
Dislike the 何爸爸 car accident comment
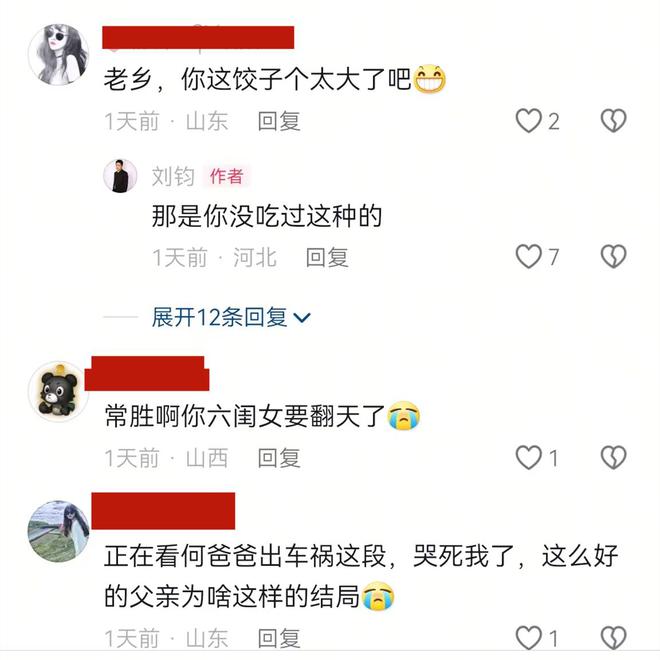click(x=613, y=638)
